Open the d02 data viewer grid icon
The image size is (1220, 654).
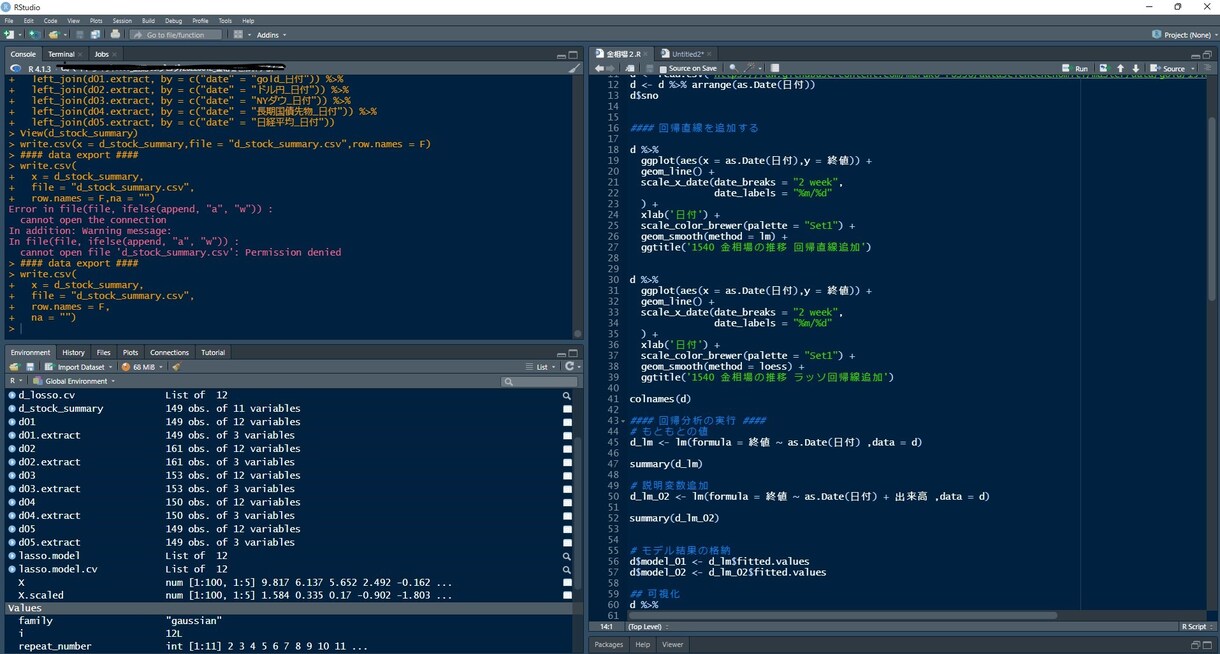pos(567,449)
